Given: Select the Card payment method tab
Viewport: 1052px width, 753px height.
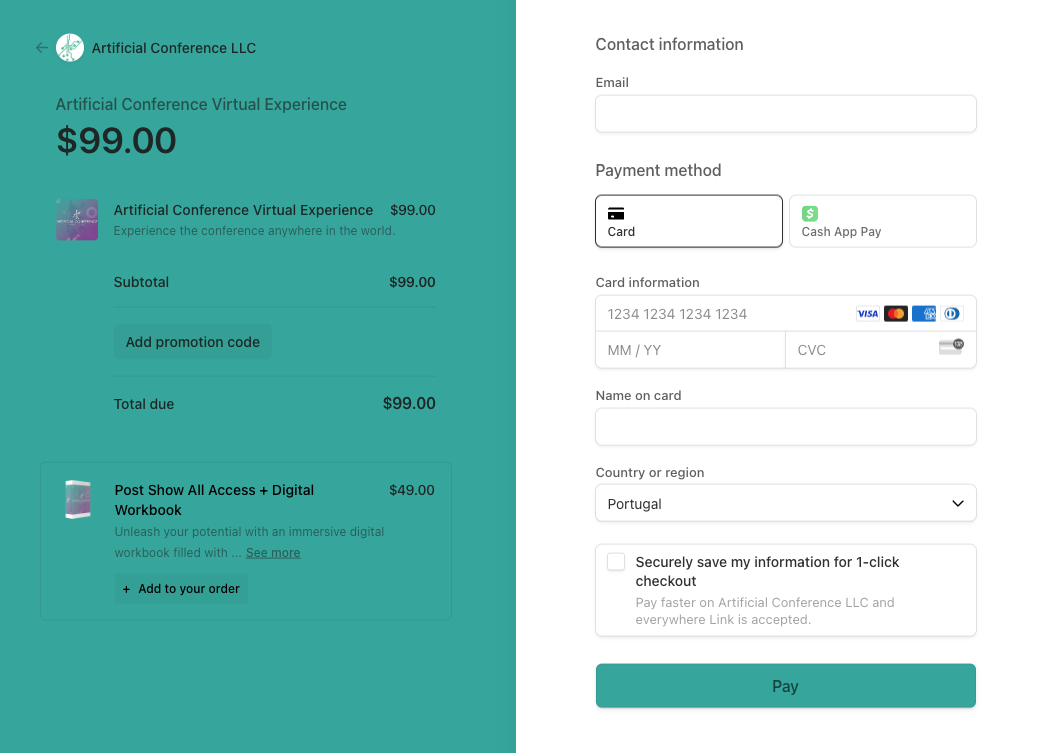Looking at the screenshot, I should 689,221.
